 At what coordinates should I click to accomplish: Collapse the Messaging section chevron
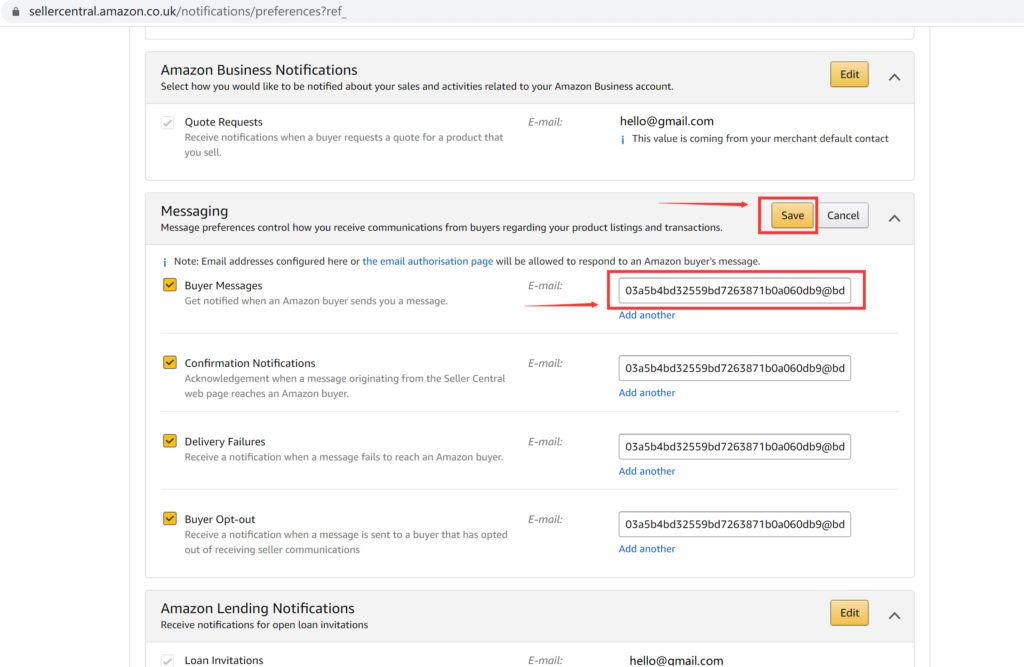894,218
